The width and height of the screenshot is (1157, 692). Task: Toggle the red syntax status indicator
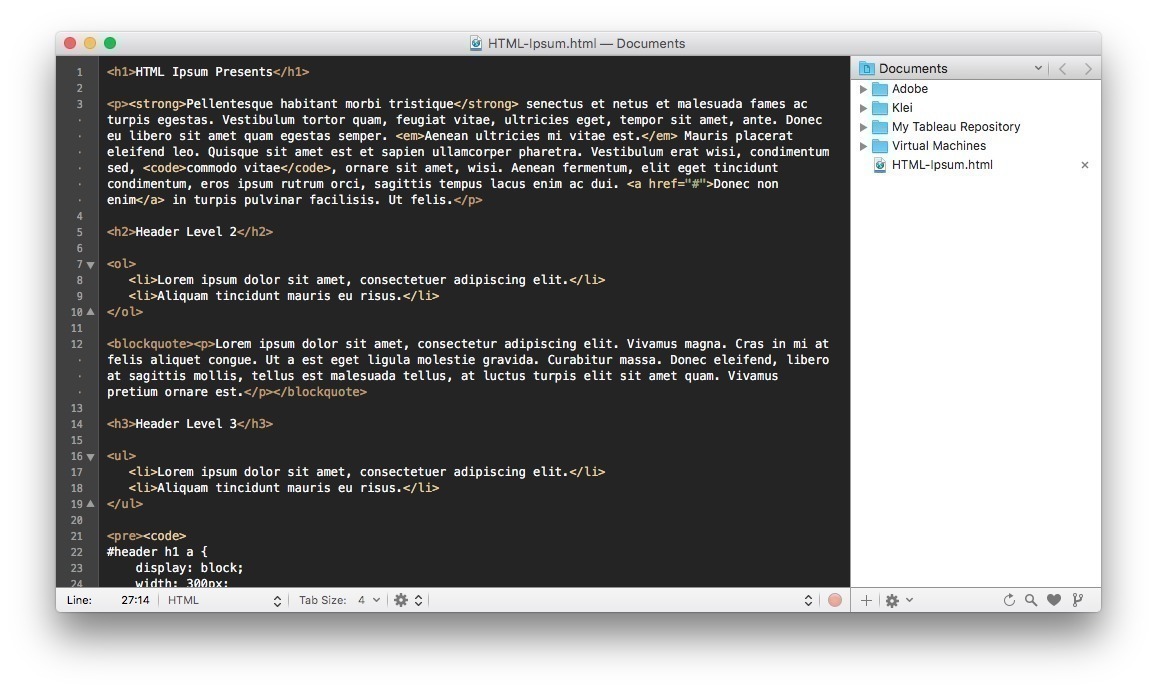click(836, 600)
